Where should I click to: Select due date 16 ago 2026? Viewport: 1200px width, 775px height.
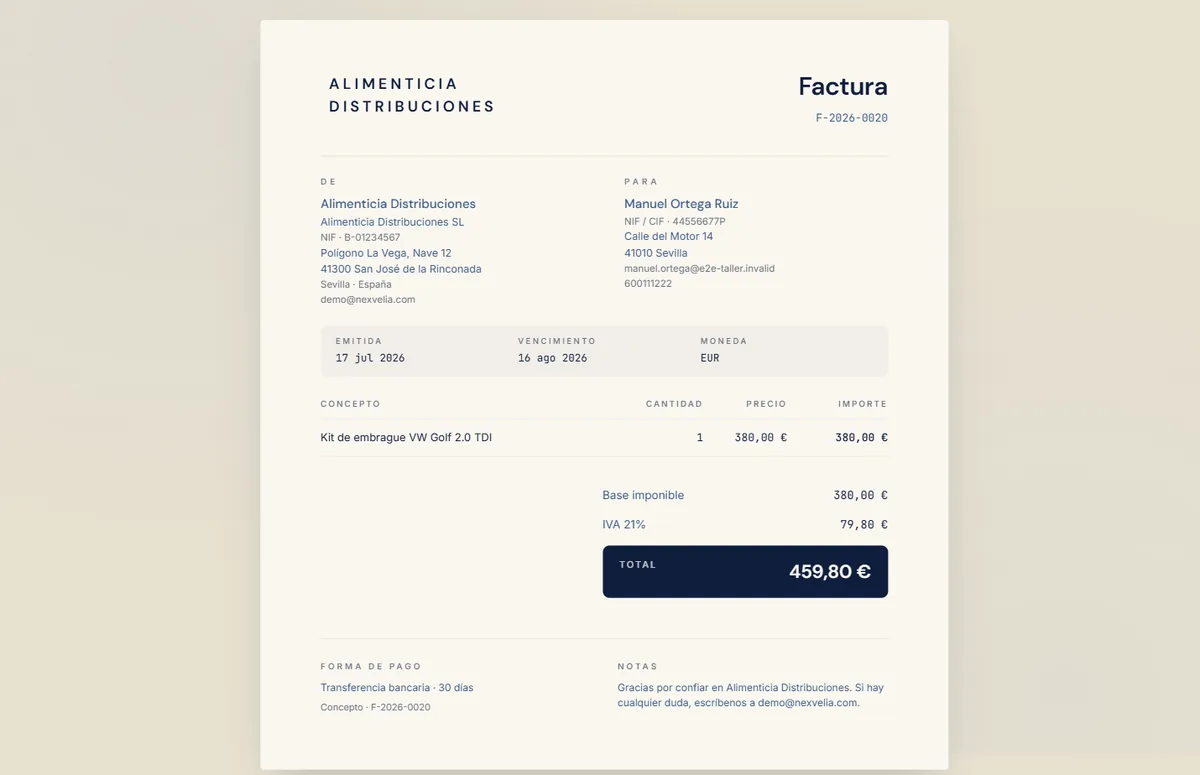click(552, 358)
